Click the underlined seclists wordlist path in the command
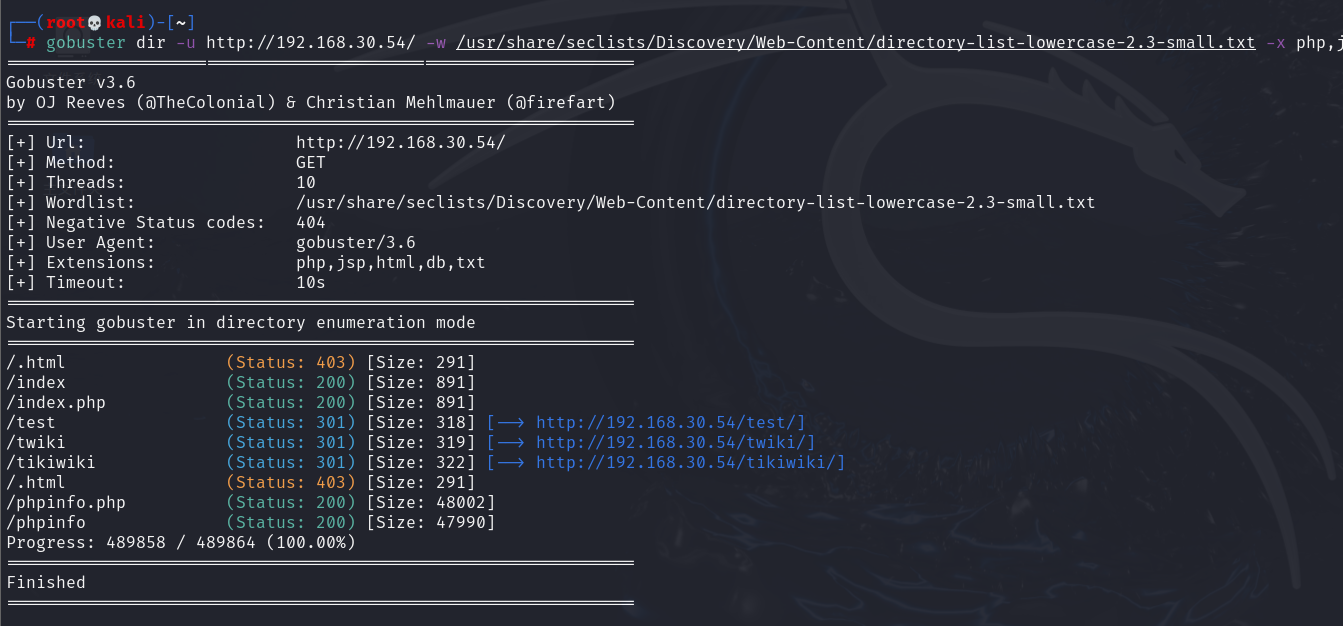 click(855, 42)
